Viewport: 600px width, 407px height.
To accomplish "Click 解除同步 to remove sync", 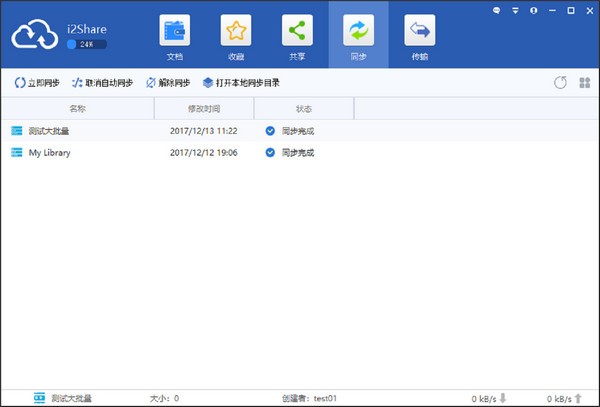I will (169, 83).
